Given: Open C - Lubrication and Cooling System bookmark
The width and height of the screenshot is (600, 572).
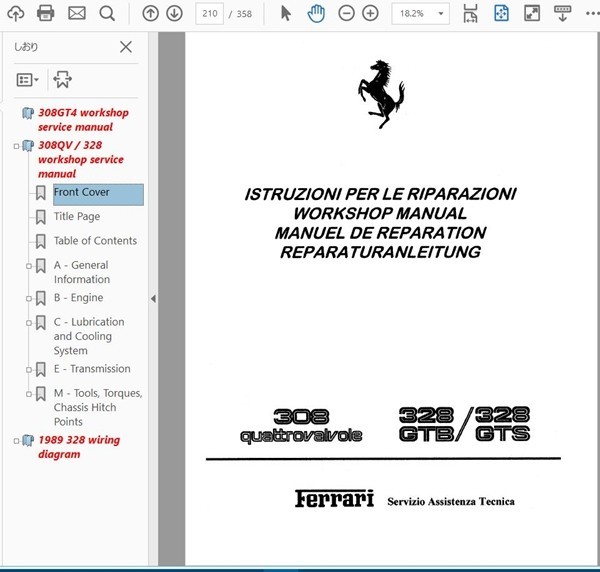Looking at the screenshot, I should click(89, 336).
